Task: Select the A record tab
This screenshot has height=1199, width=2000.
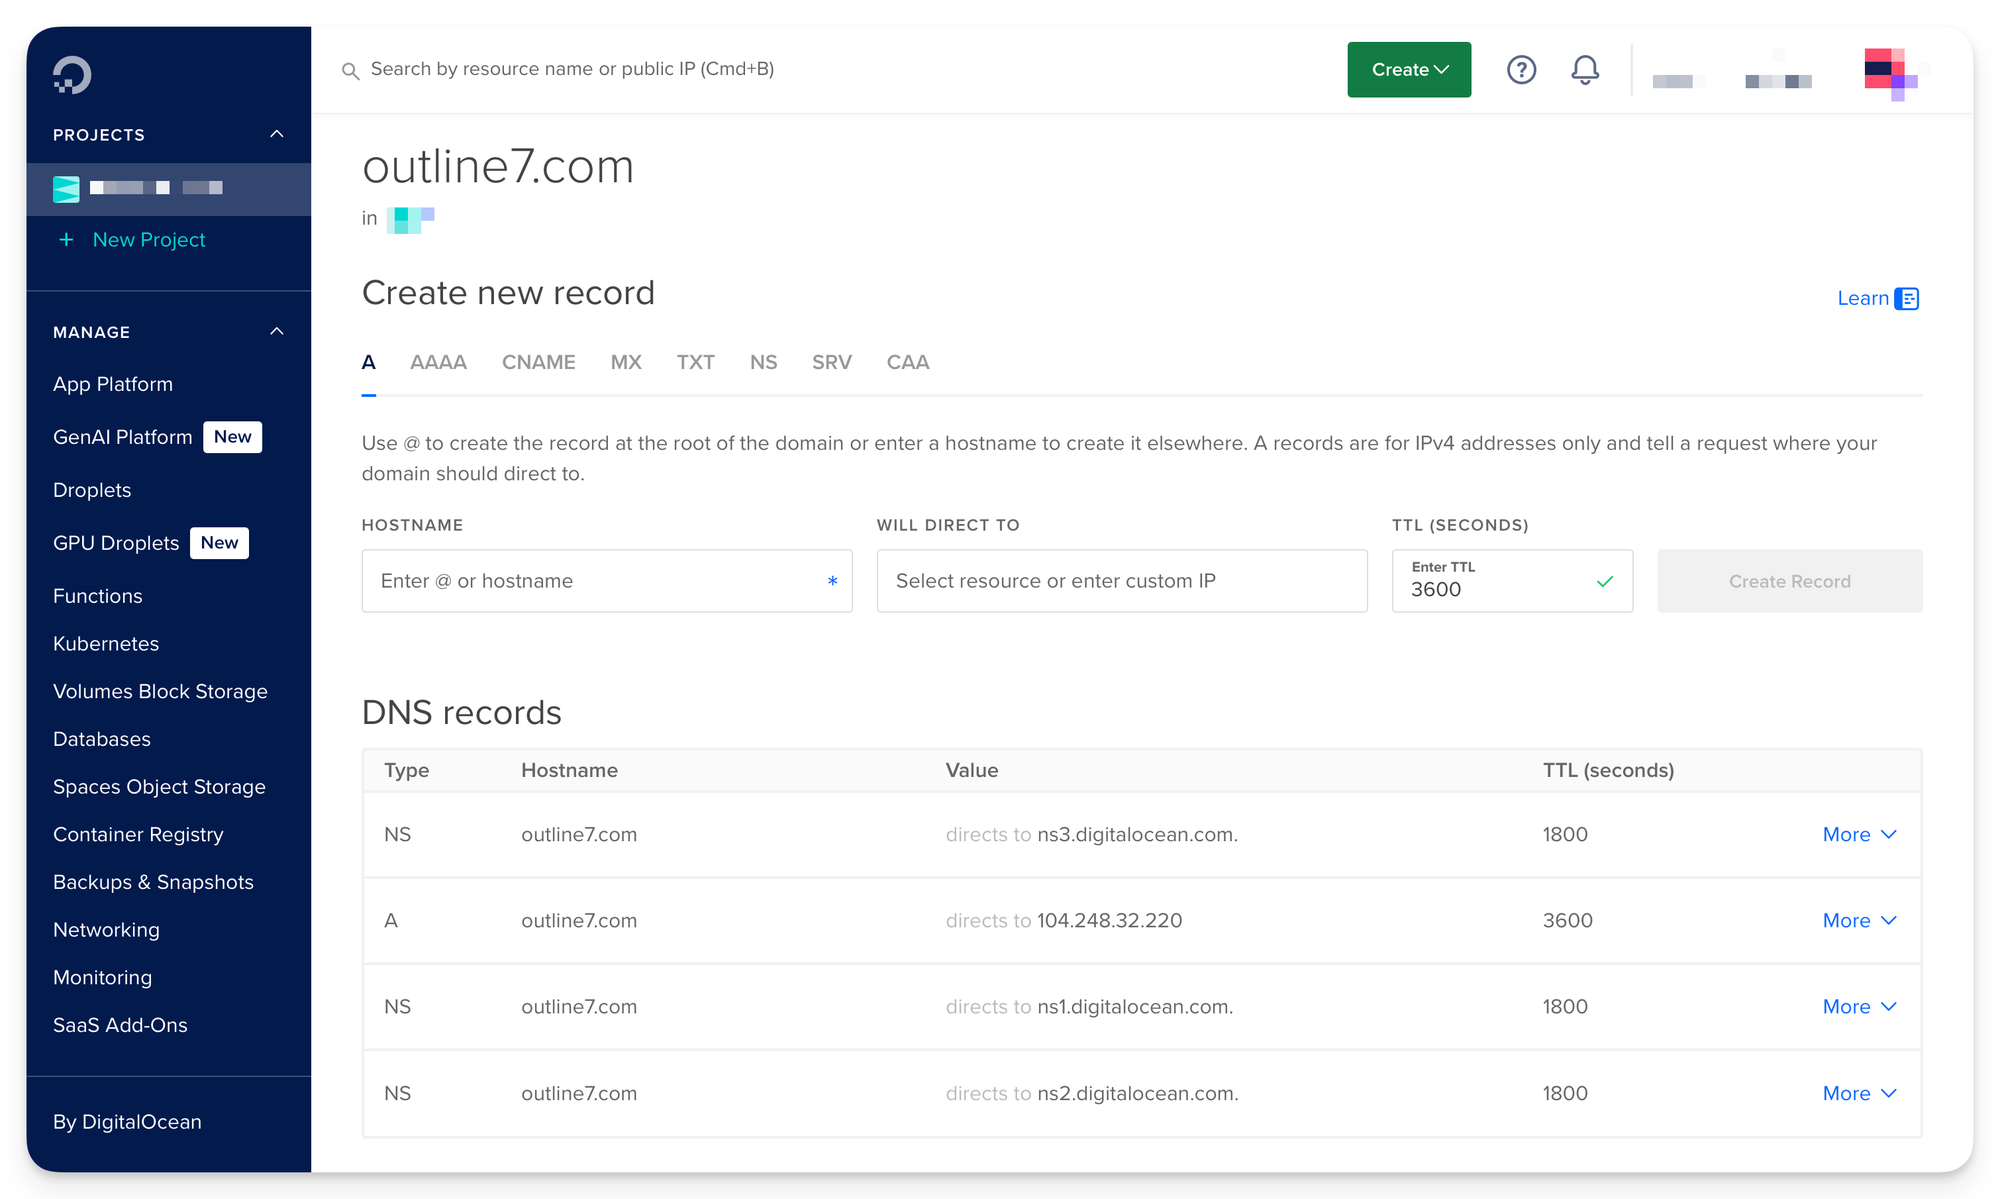Action: [x=369, y=363]
